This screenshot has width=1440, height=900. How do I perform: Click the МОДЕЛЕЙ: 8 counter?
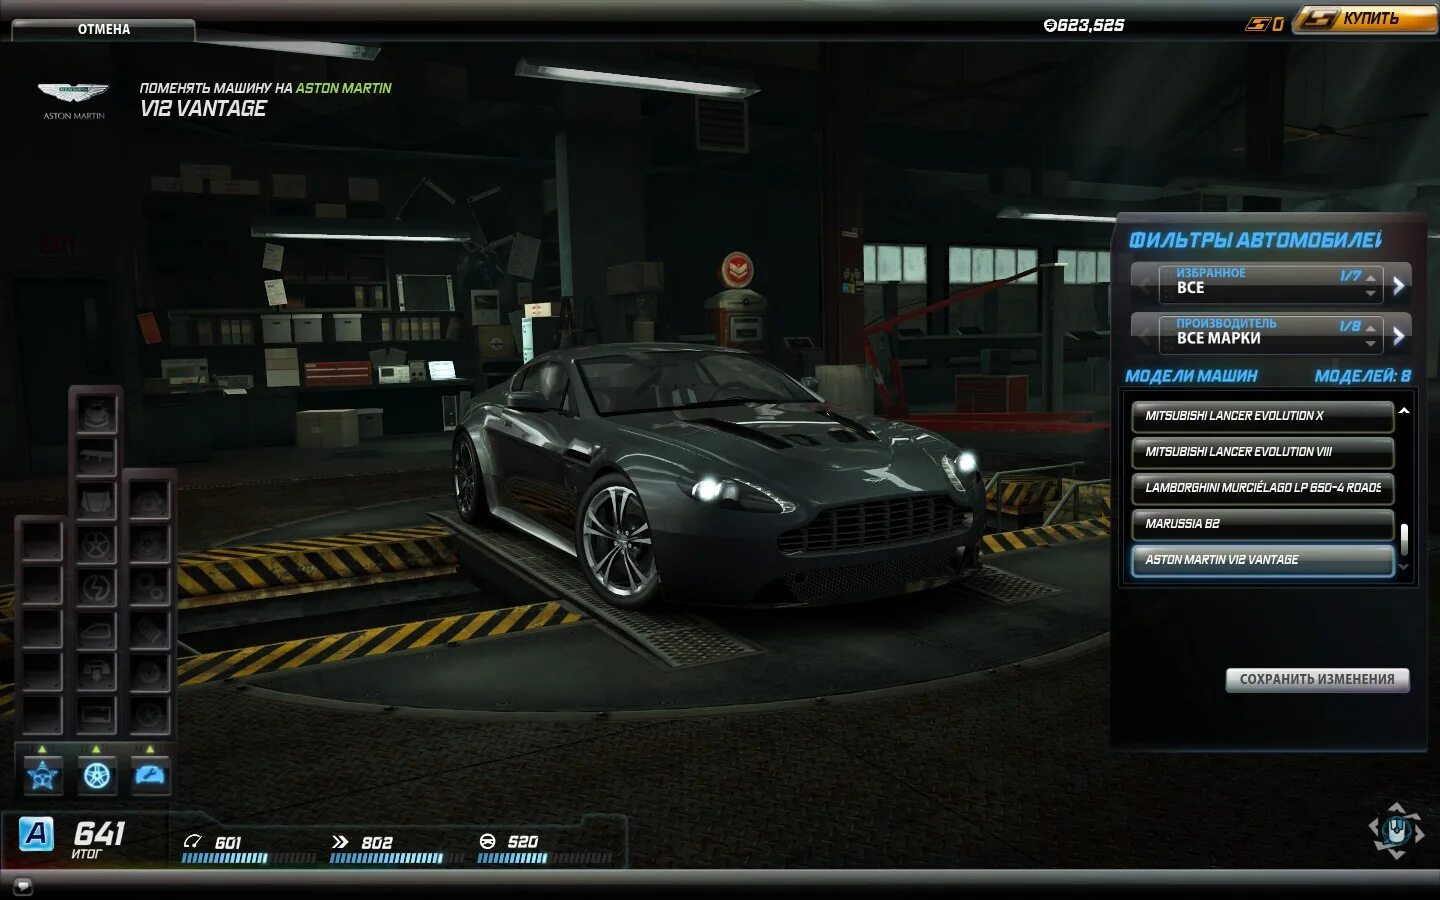click(x=1362, y=376)
